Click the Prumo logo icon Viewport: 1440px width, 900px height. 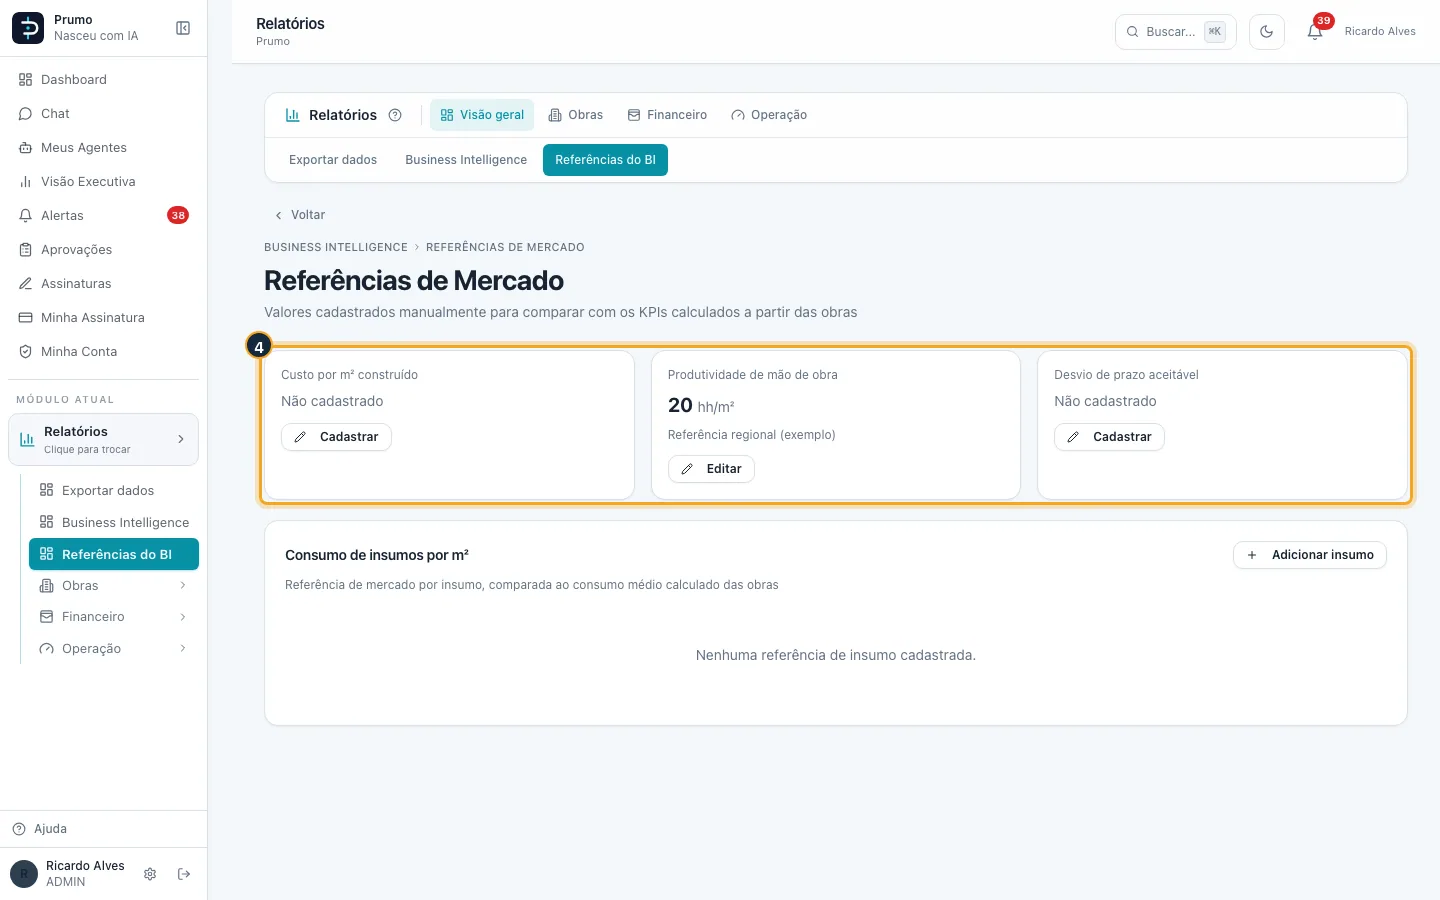coord(28,28)
